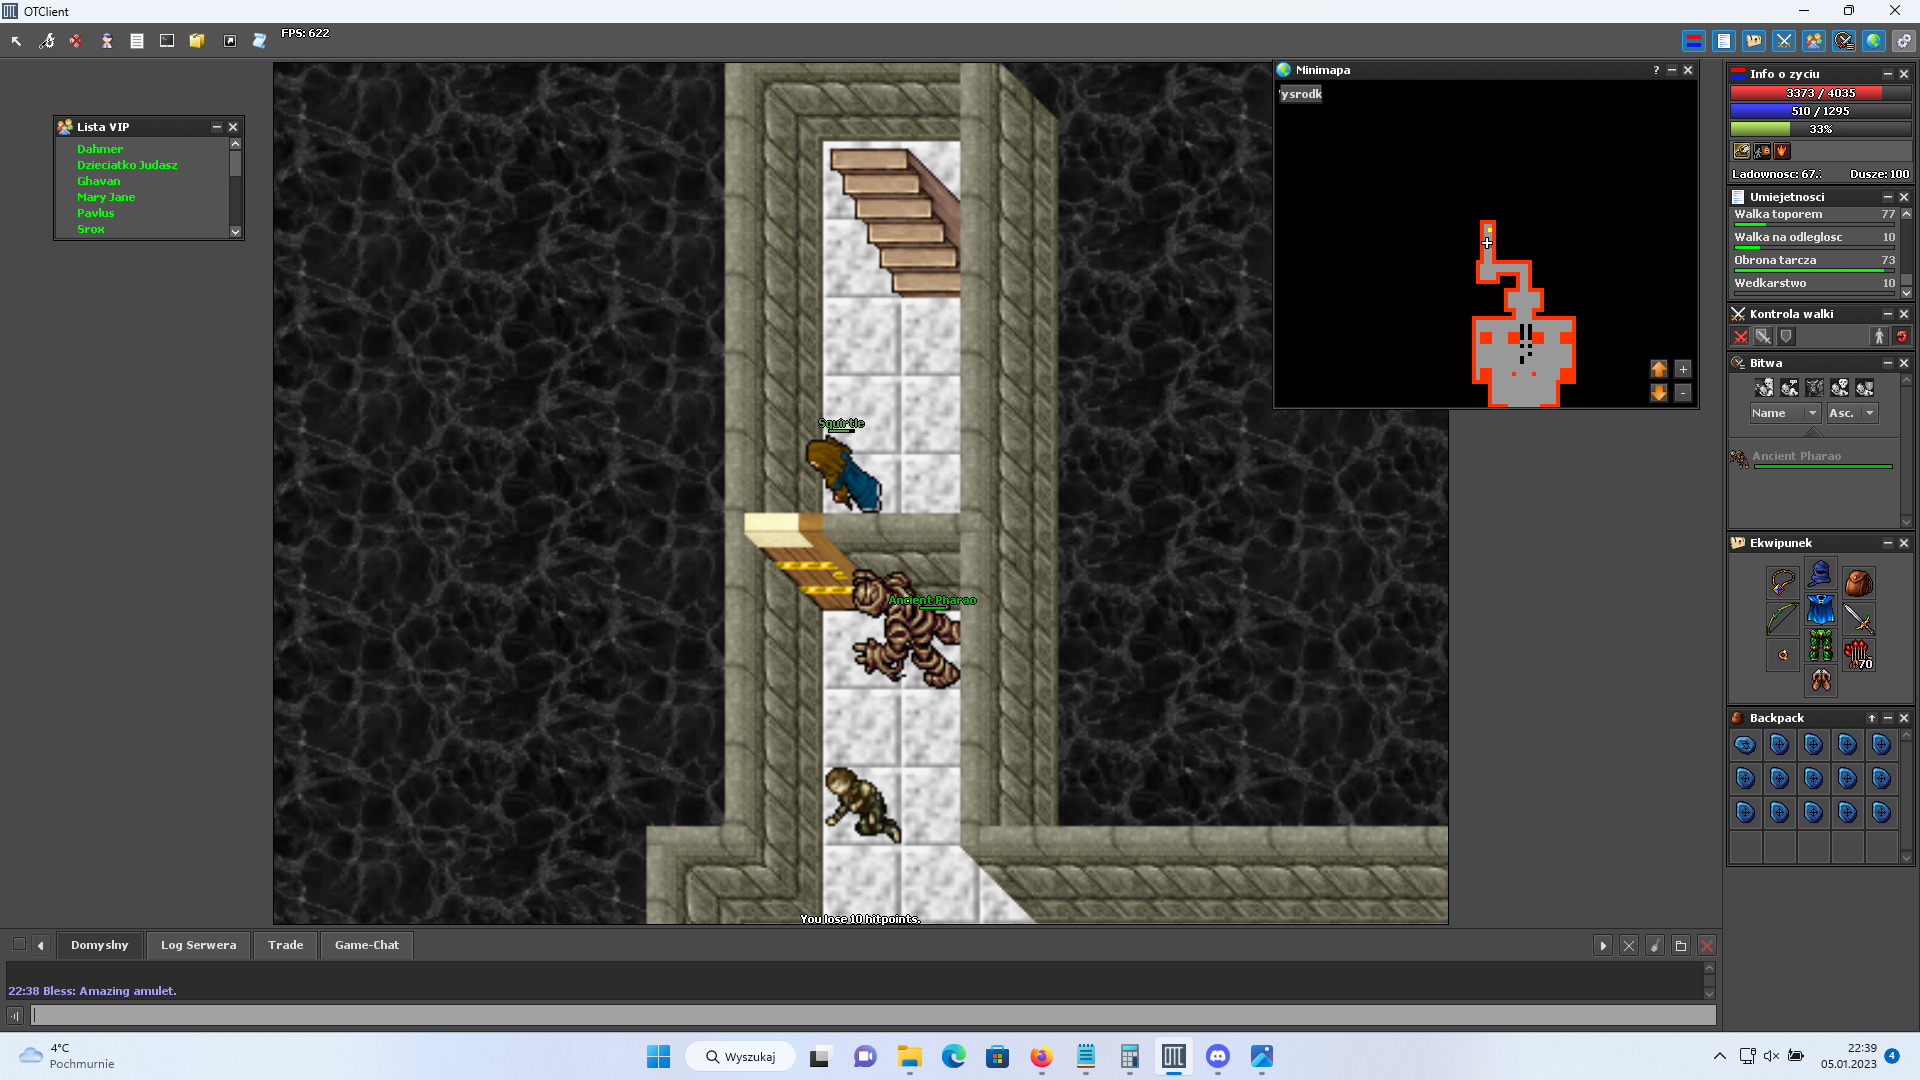1920x1080 pixels.
Task: Toggle hide party members filter in Bitwa
Action: click(x=1864, y=388)
